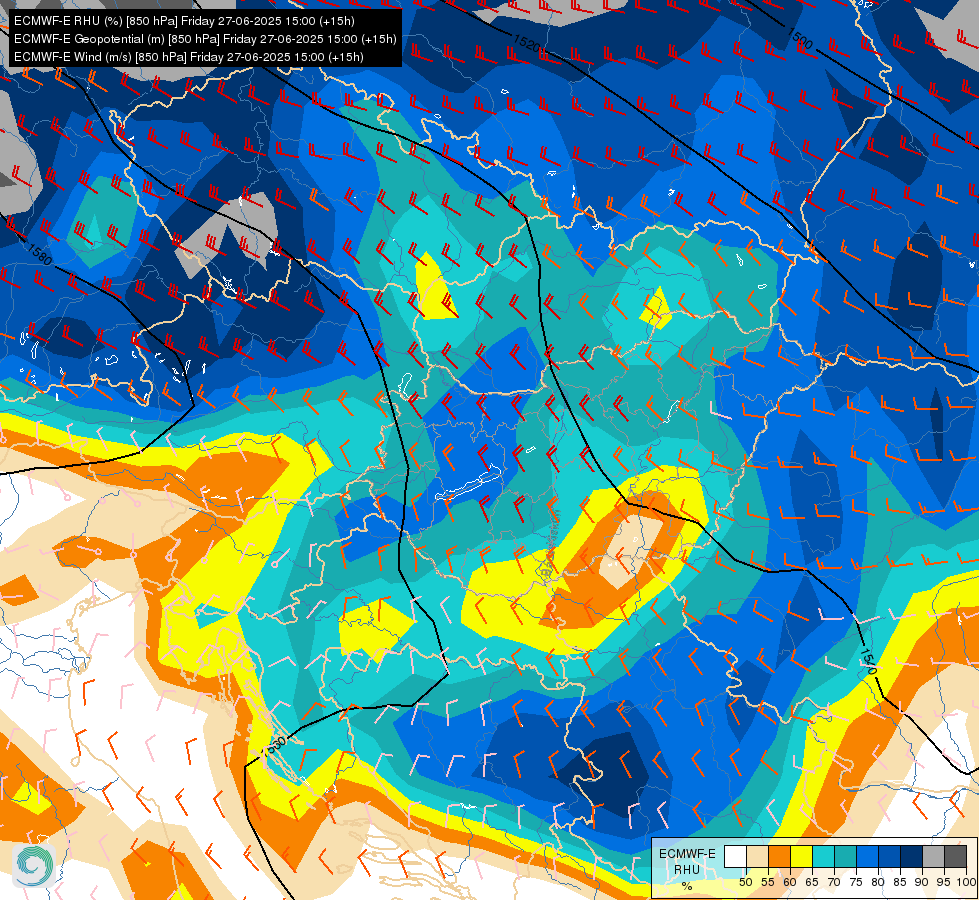Click the legend value 60

coord(790,882)
